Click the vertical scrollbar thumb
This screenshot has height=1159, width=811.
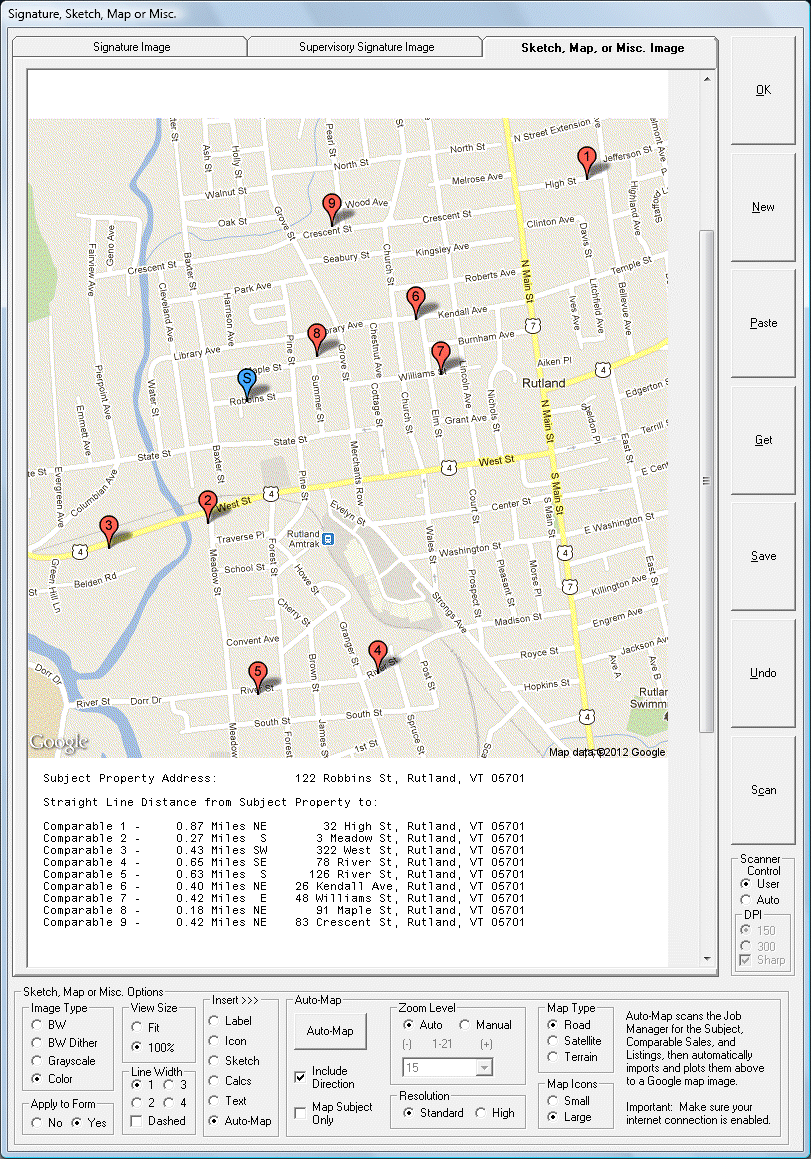pos(707,480)
